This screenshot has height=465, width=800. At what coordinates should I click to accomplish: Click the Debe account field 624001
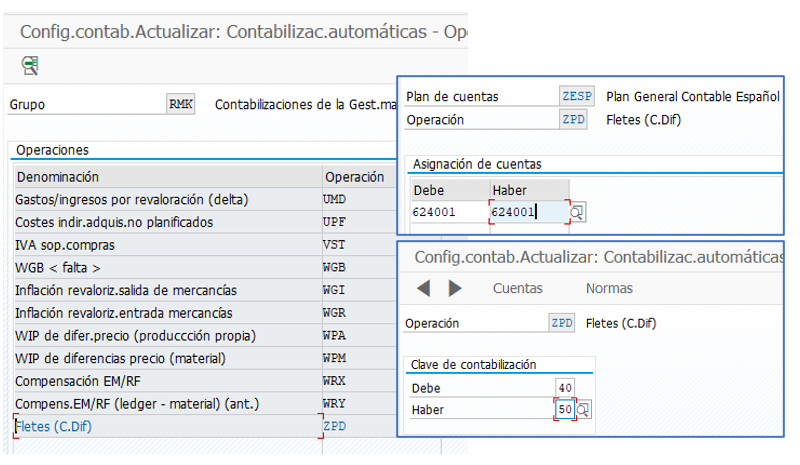tap(450, 212)
